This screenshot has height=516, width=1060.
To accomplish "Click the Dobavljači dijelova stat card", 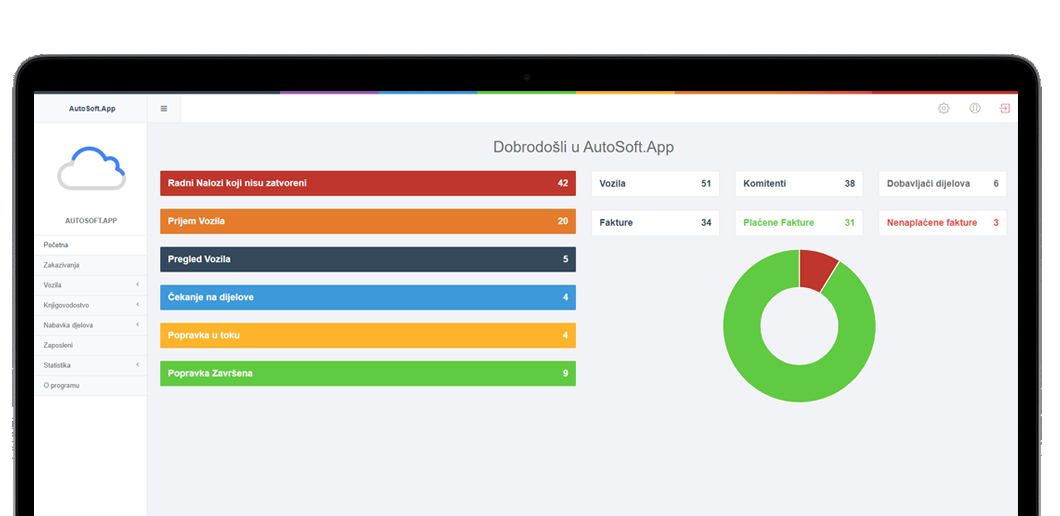I will coord(942,183).
